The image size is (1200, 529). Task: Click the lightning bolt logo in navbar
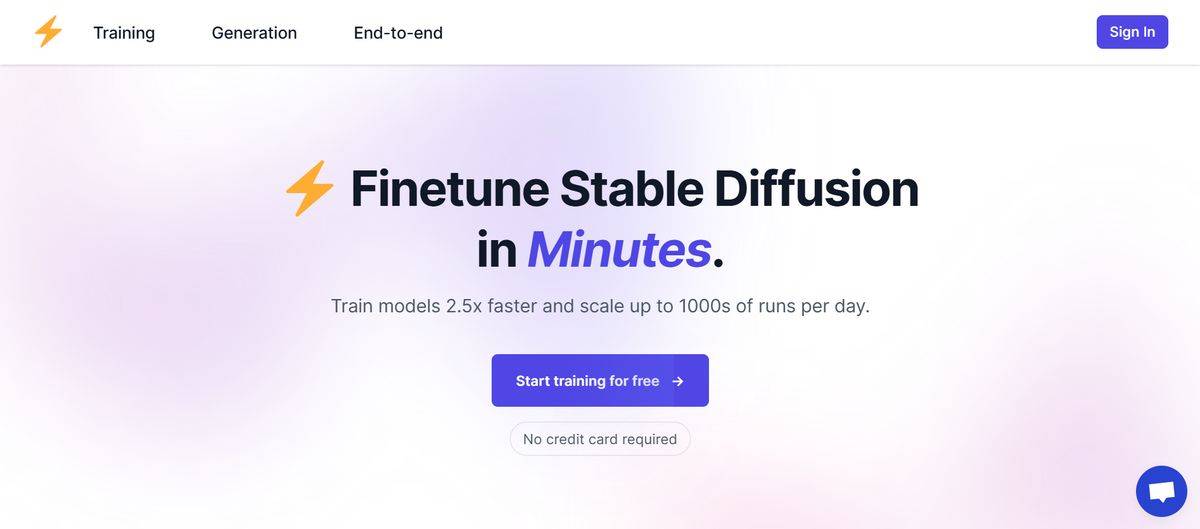coord(48,32)
